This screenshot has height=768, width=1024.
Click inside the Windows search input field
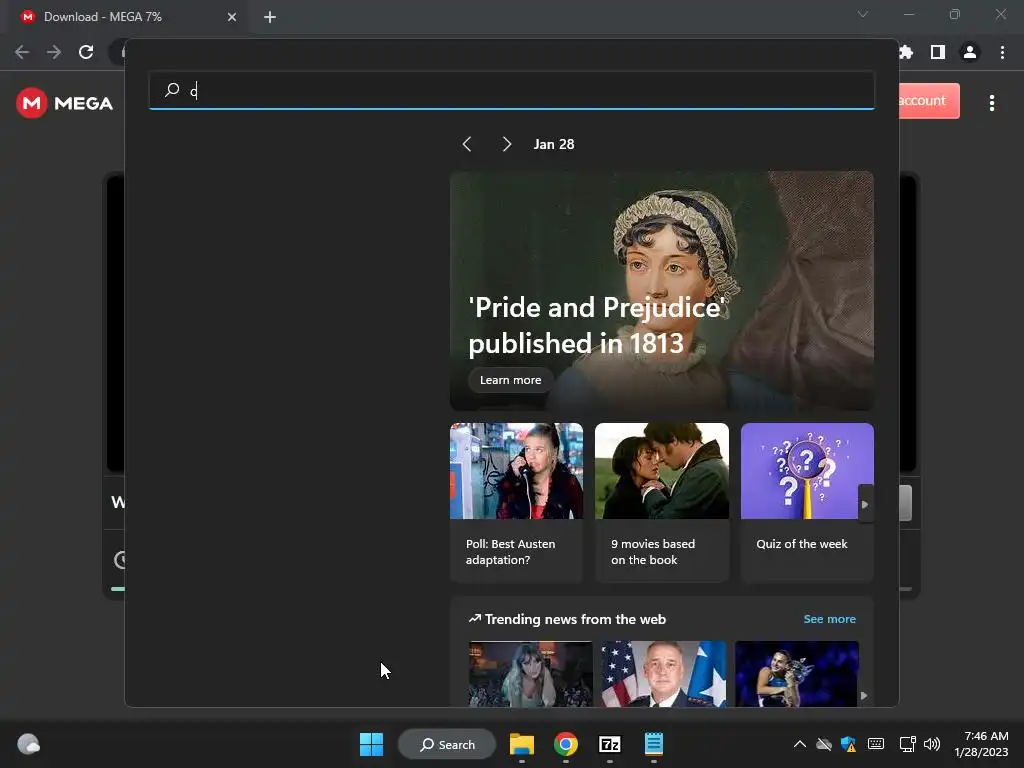pyautogui.click(x=511, y=90)
